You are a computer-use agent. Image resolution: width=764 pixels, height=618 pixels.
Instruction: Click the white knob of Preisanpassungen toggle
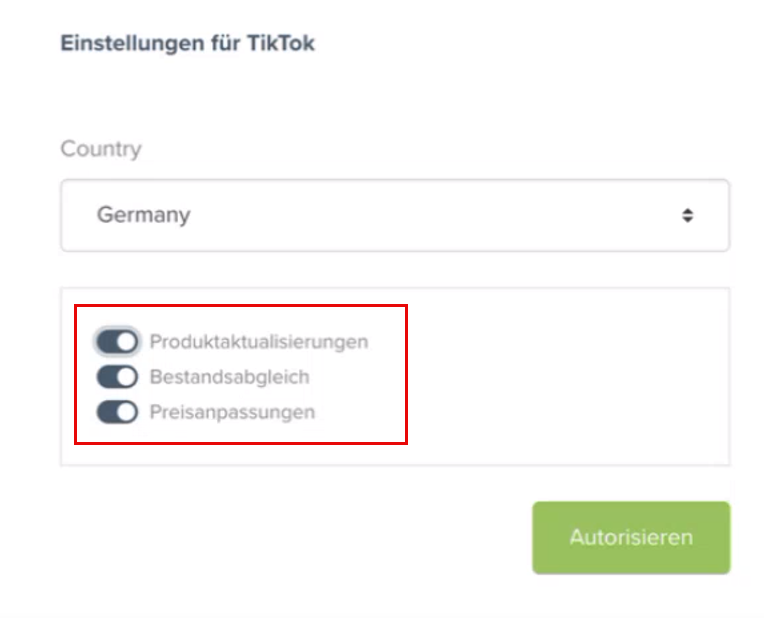coord(126,412)
